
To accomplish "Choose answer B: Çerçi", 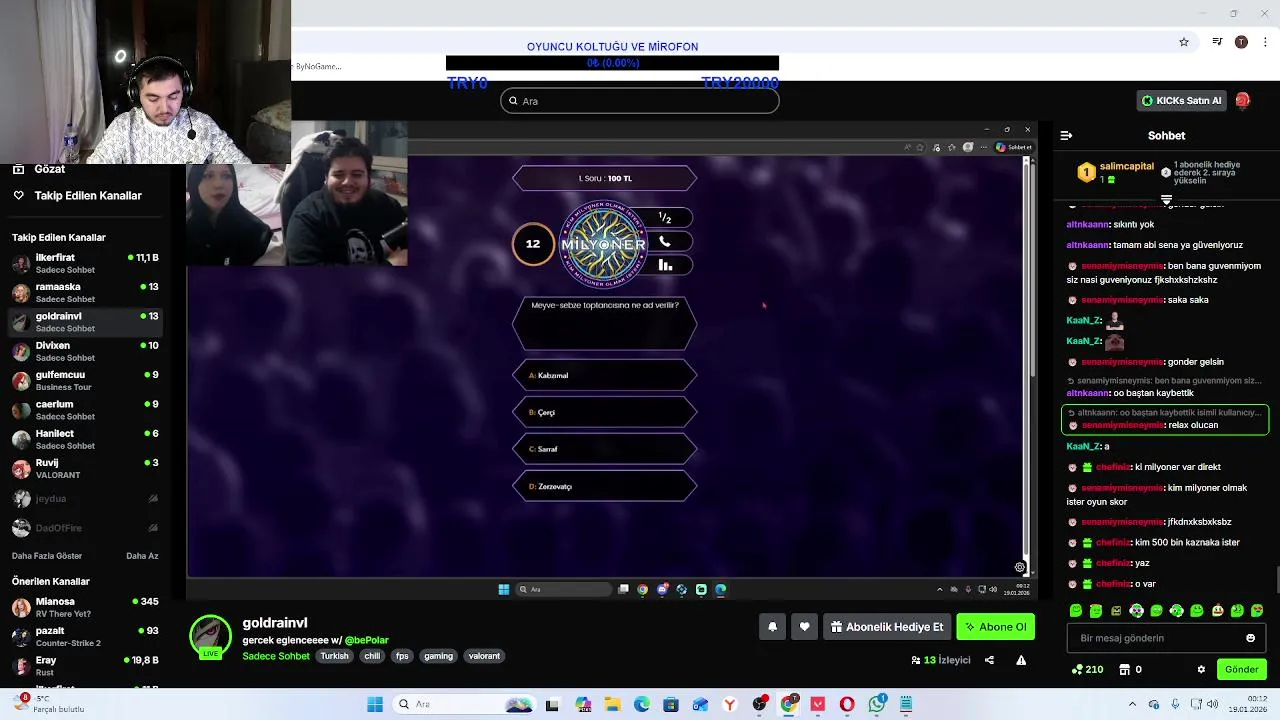I will pos(605,412).
